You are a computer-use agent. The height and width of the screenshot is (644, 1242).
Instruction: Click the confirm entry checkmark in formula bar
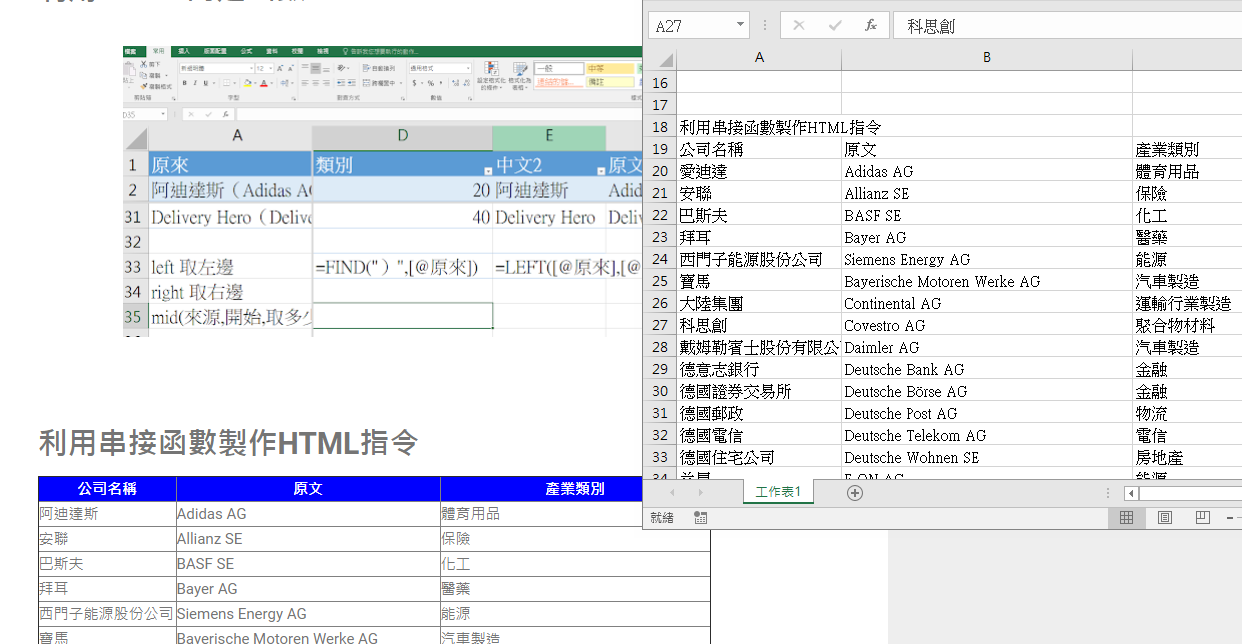tap(834, 26)
